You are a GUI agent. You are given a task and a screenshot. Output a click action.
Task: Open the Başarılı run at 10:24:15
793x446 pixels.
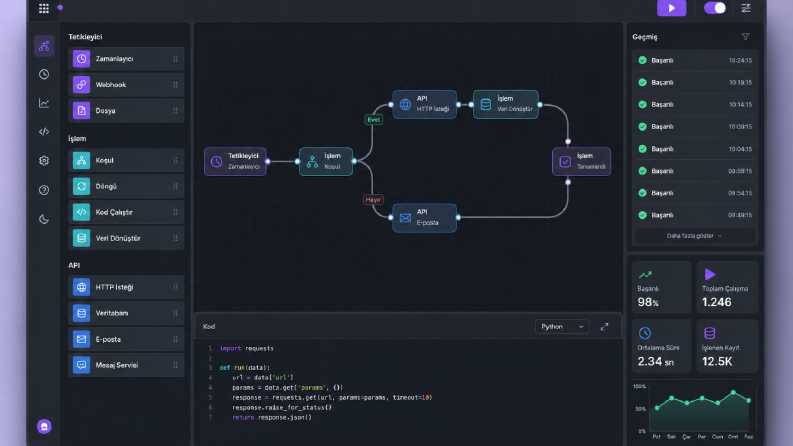point(695,60)
